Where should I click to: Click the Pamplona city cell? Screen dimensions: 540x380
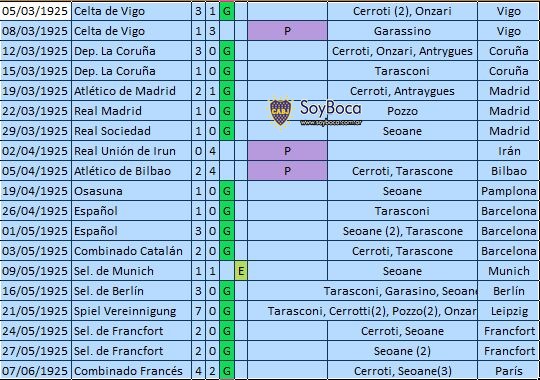click(508, 191)
